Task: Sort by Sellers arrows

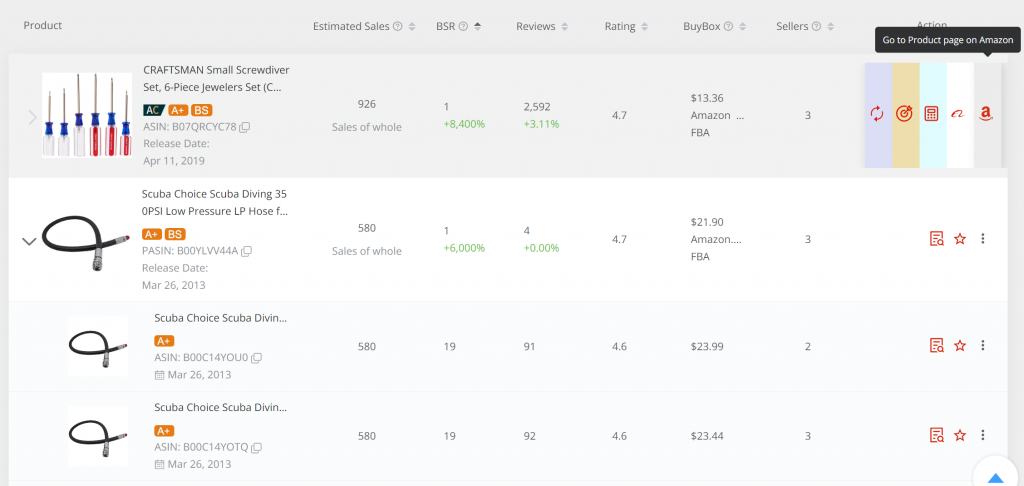Action: click(831, 27)
